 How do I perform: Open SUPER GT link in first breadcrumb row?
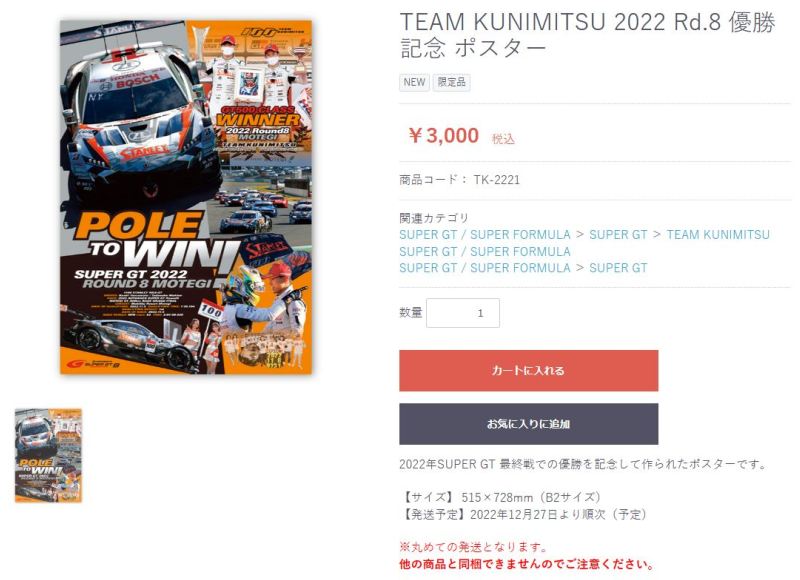pyautogui.click(x=618, y=235)
